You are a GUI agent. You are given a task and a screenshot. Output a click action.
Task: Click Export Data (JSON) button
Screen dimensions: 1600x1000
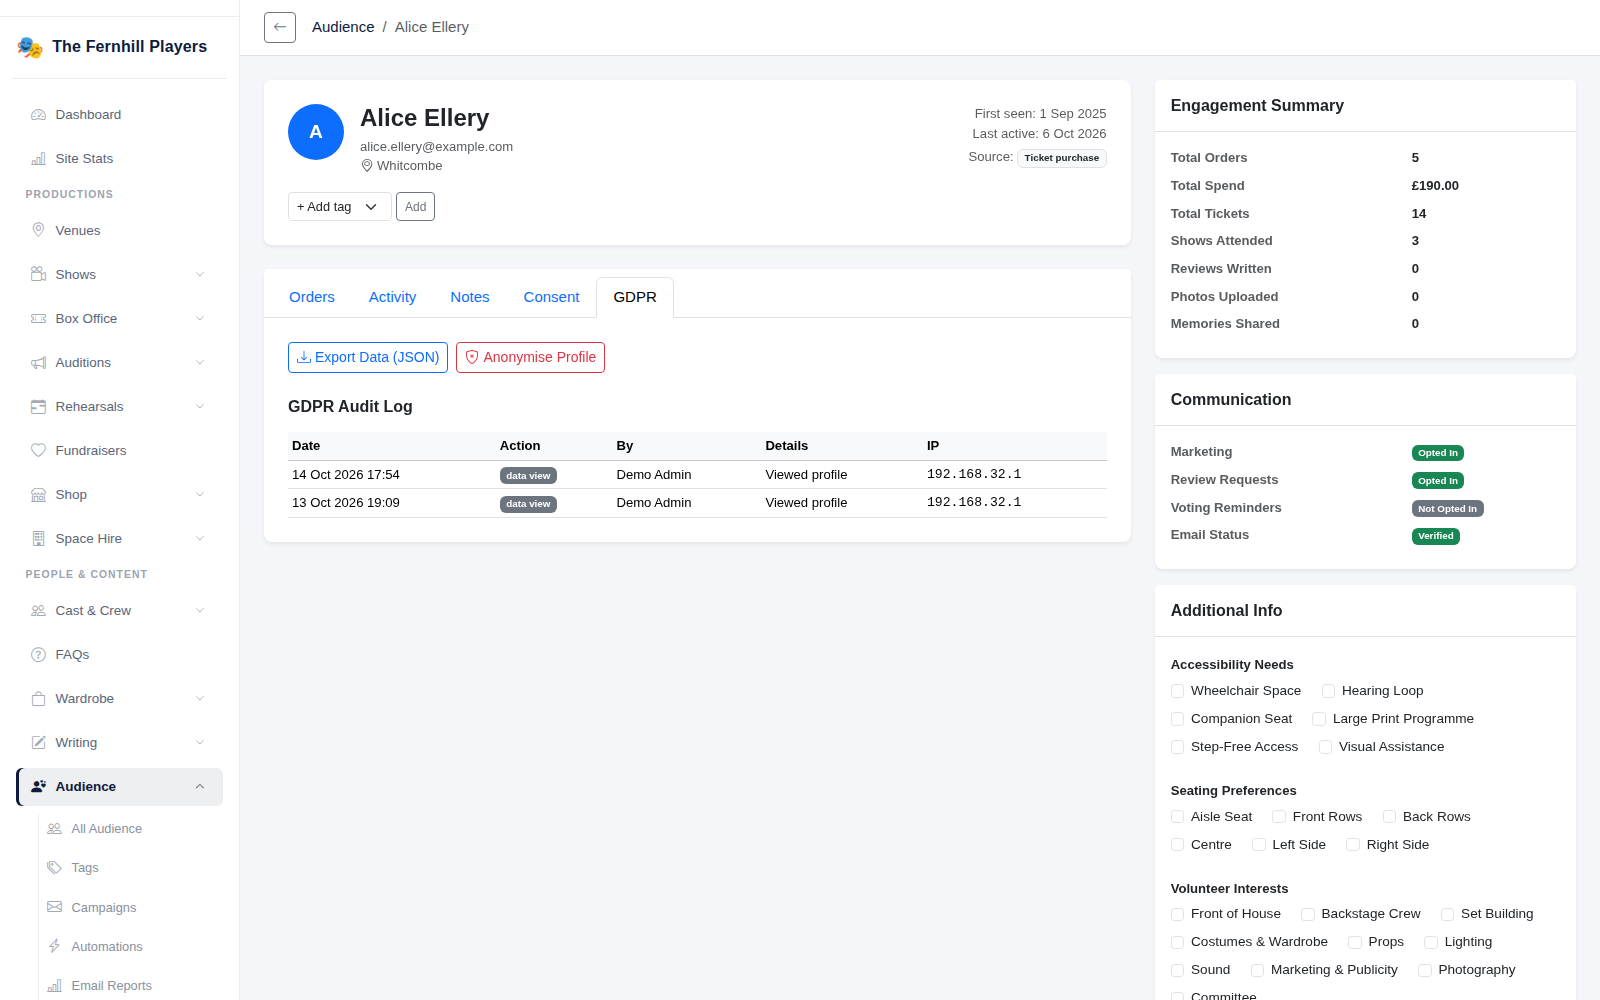368,357
